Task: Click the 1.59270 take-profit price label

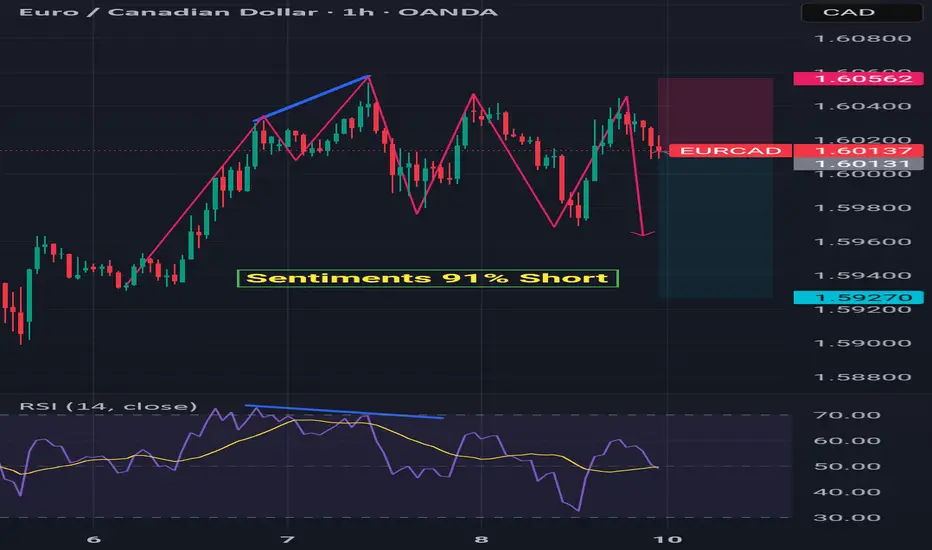Action: tap(858, 297)
